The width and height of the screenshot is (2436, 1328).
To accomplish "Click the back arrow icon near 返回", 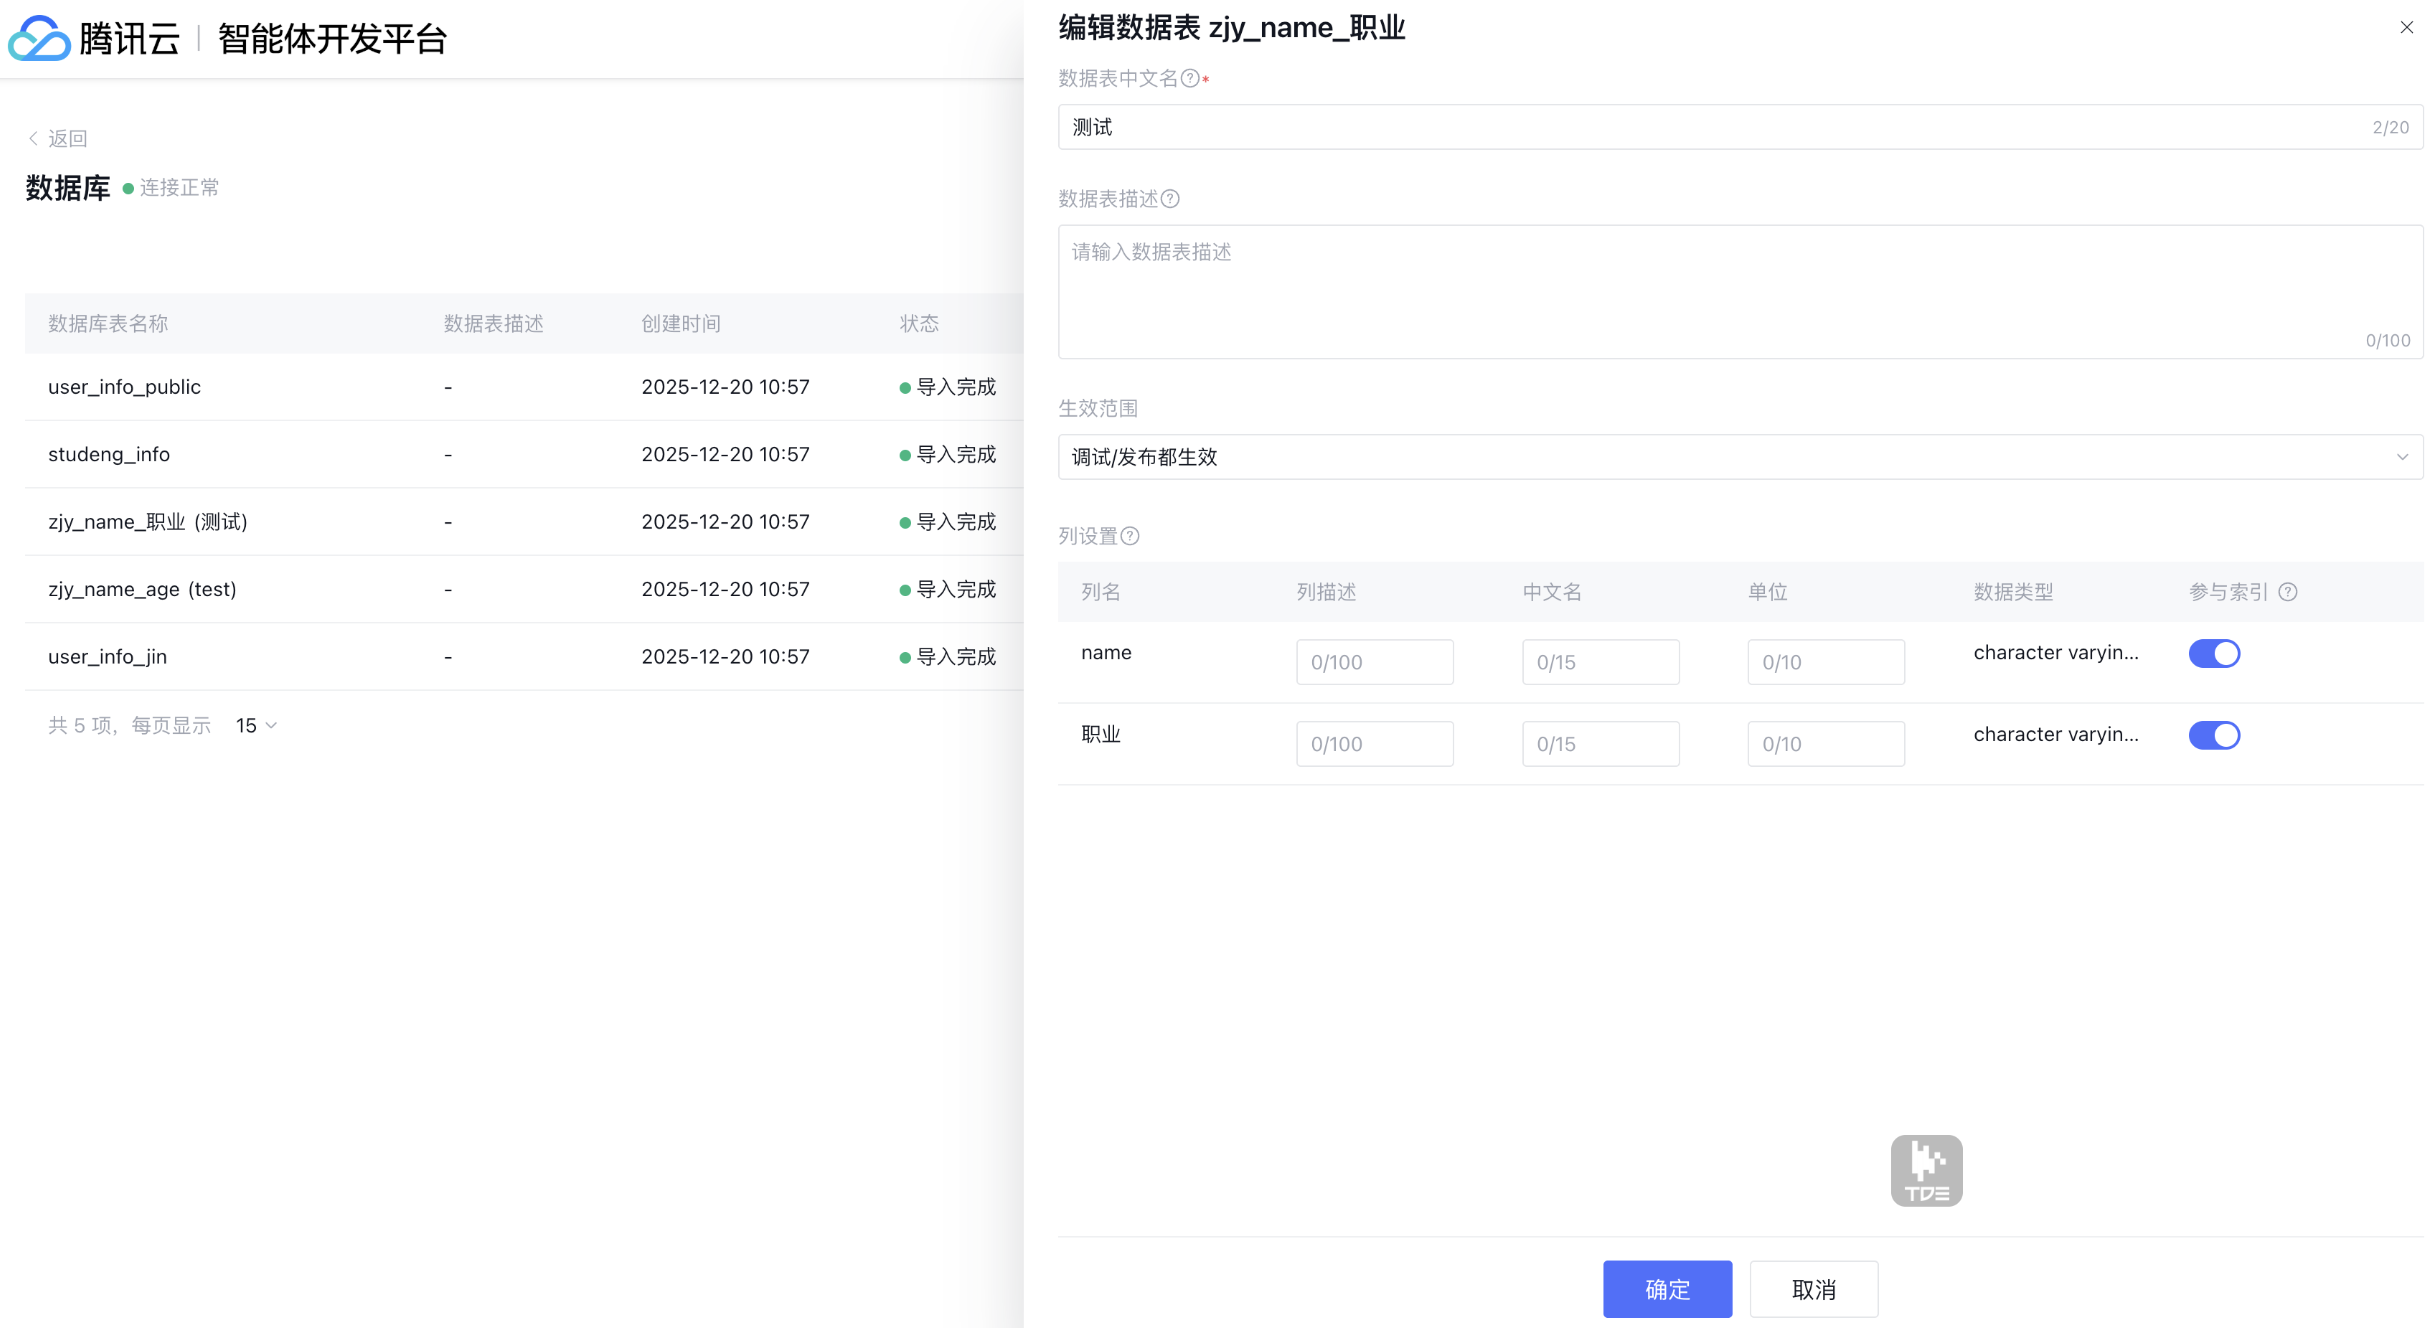I will 33,139.
